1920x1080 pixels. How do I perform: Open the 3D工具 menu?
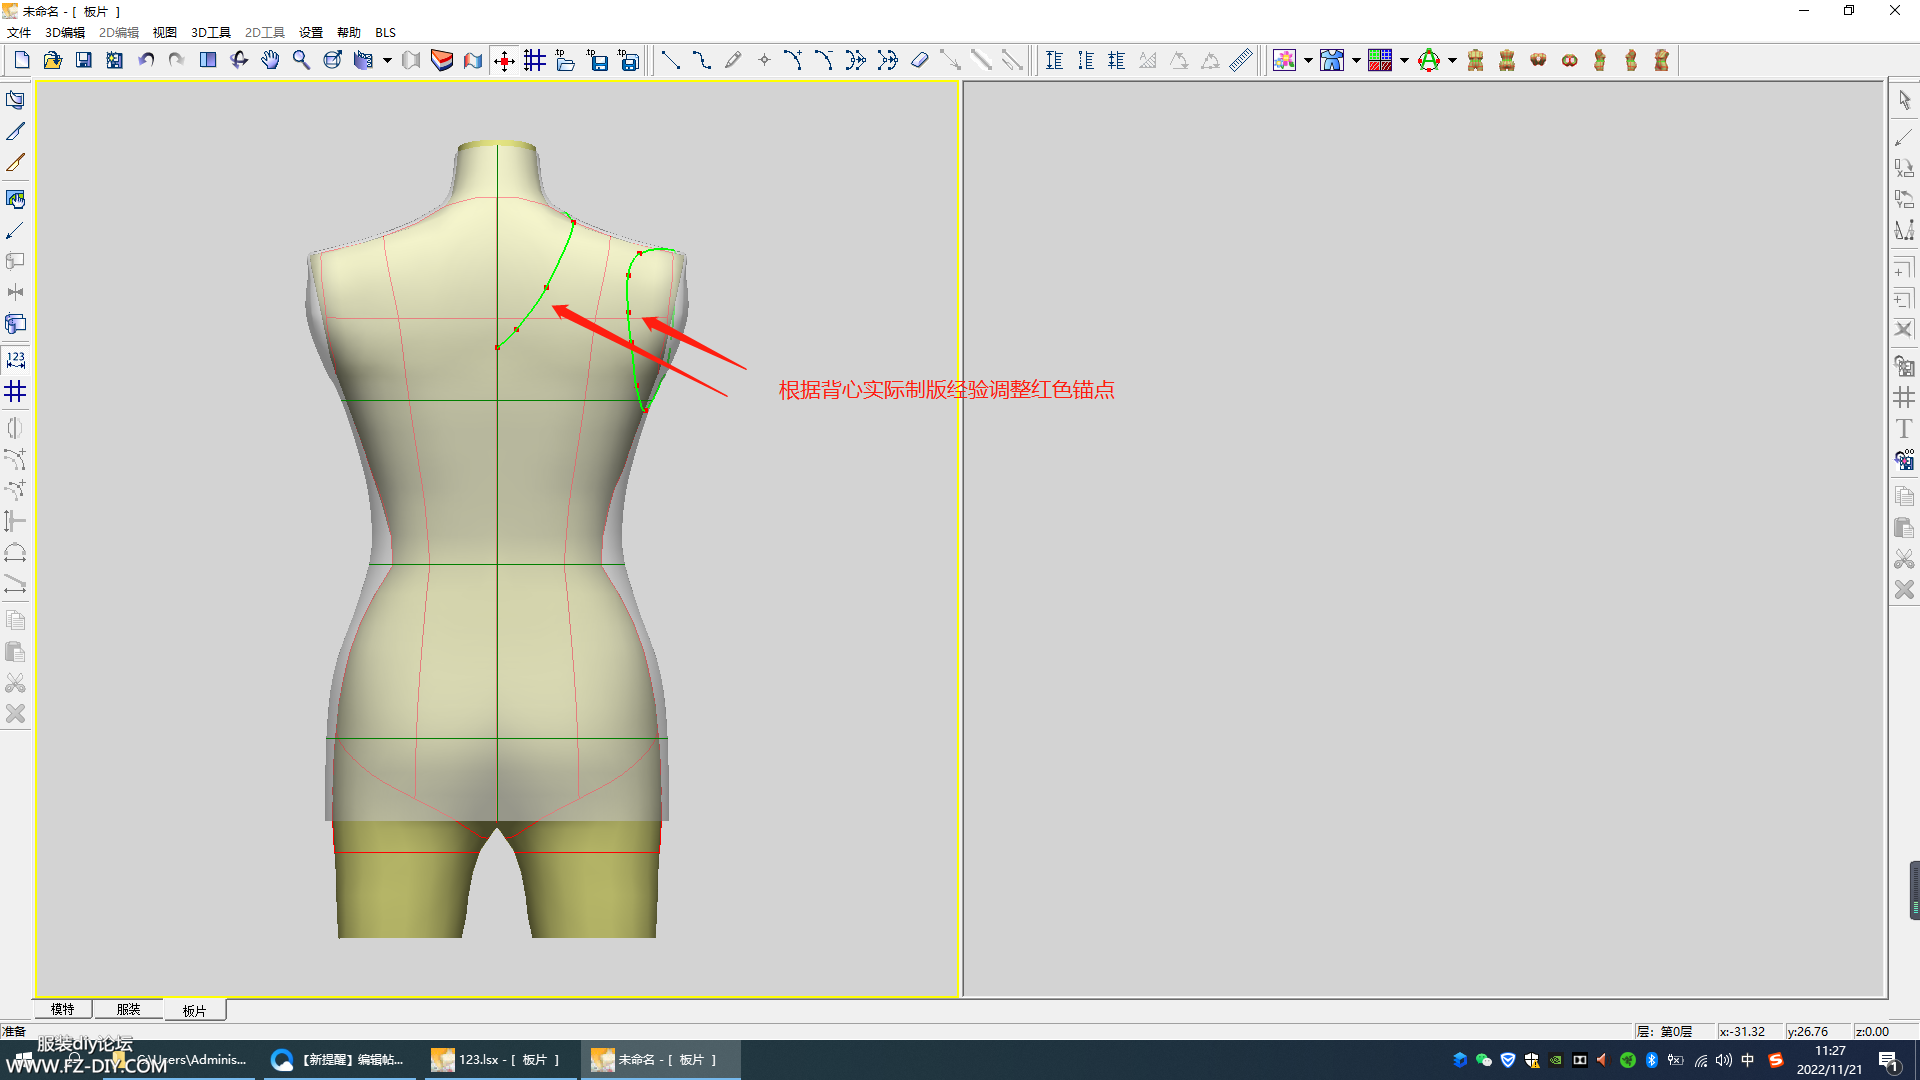(211, 33)
